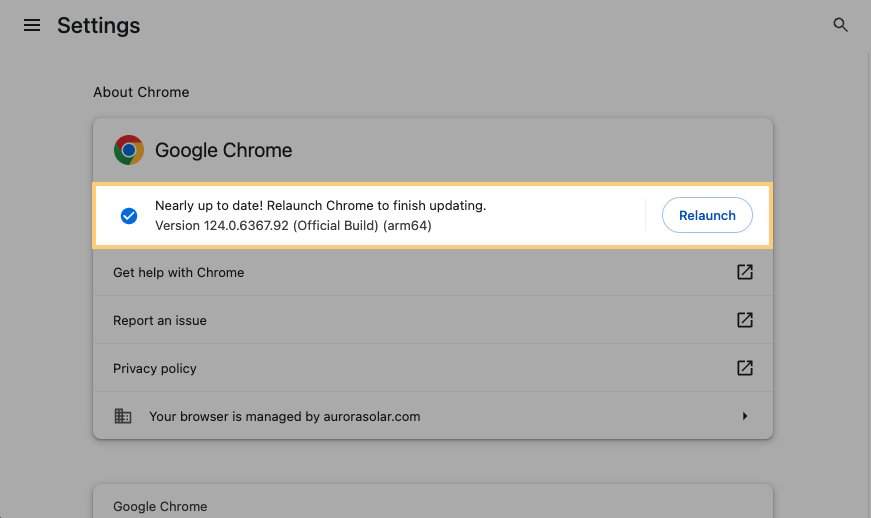Click external link icon for Get help
Screen dimensions: 871x518
click(x=745, y=272)
